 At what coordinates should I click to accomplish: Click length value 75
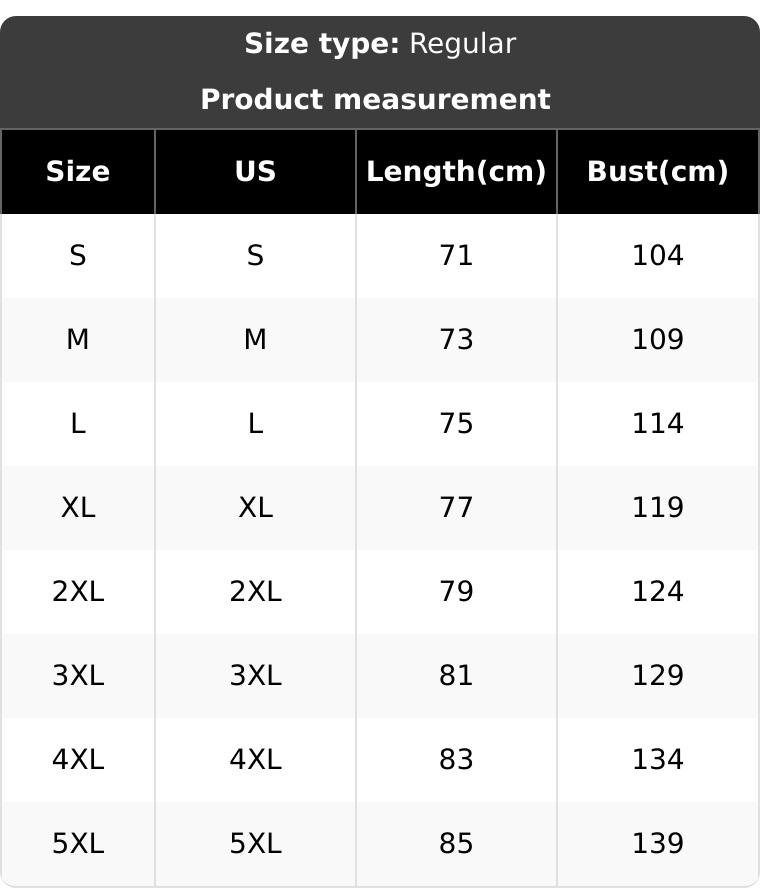[456, 424]
